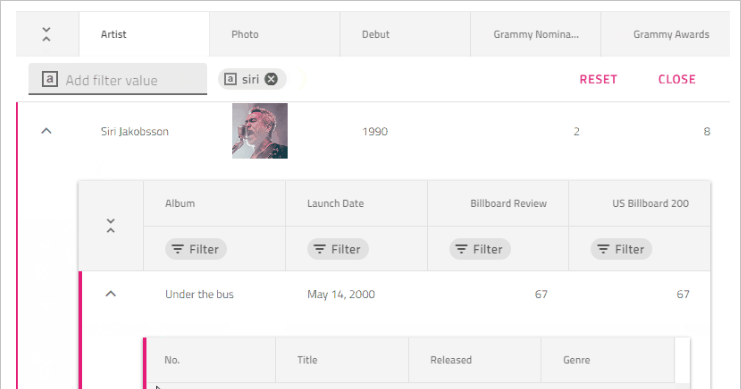Click the condition icon in filter input
This screenshot has width=741, height=389.
50,79
